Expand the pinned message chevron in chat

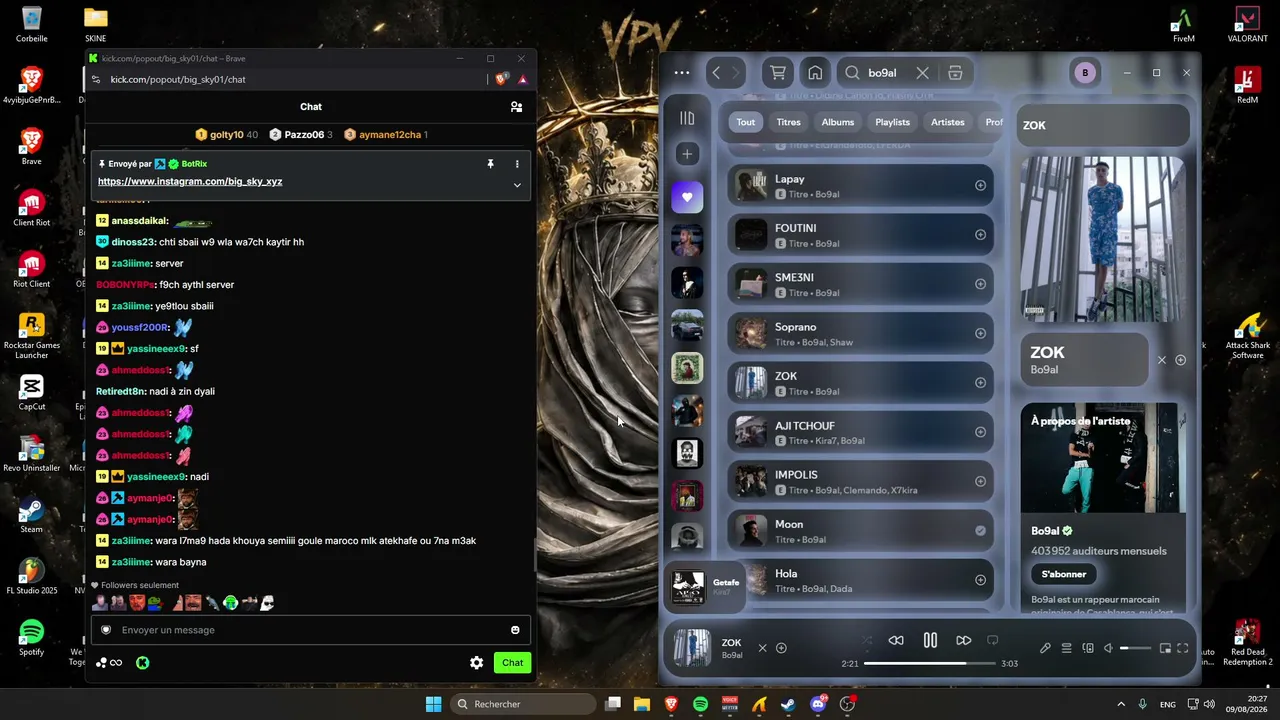(x=517, y=185)
